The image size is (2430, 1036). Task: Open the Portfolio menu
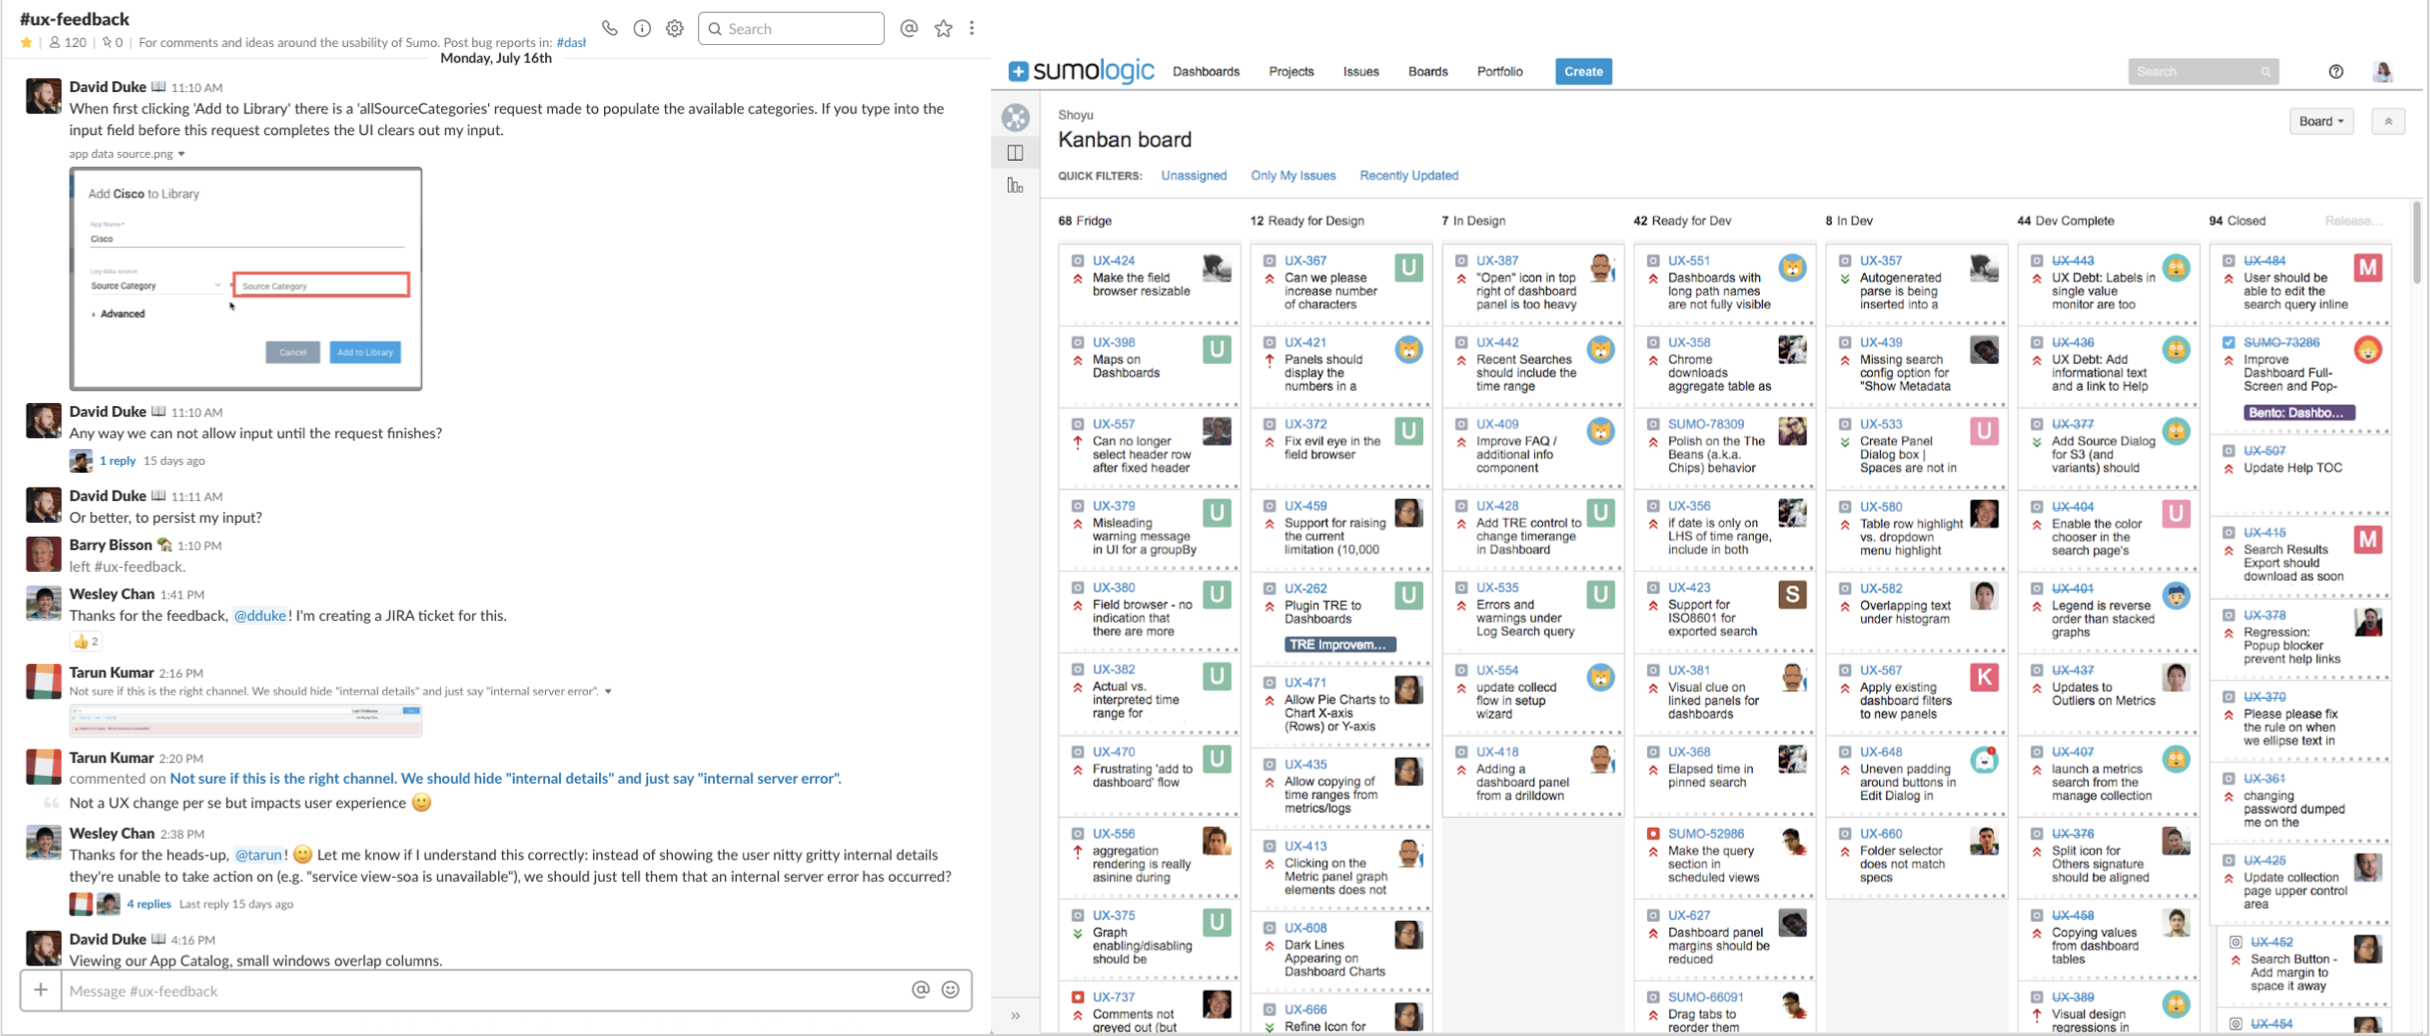[1500, 71]
